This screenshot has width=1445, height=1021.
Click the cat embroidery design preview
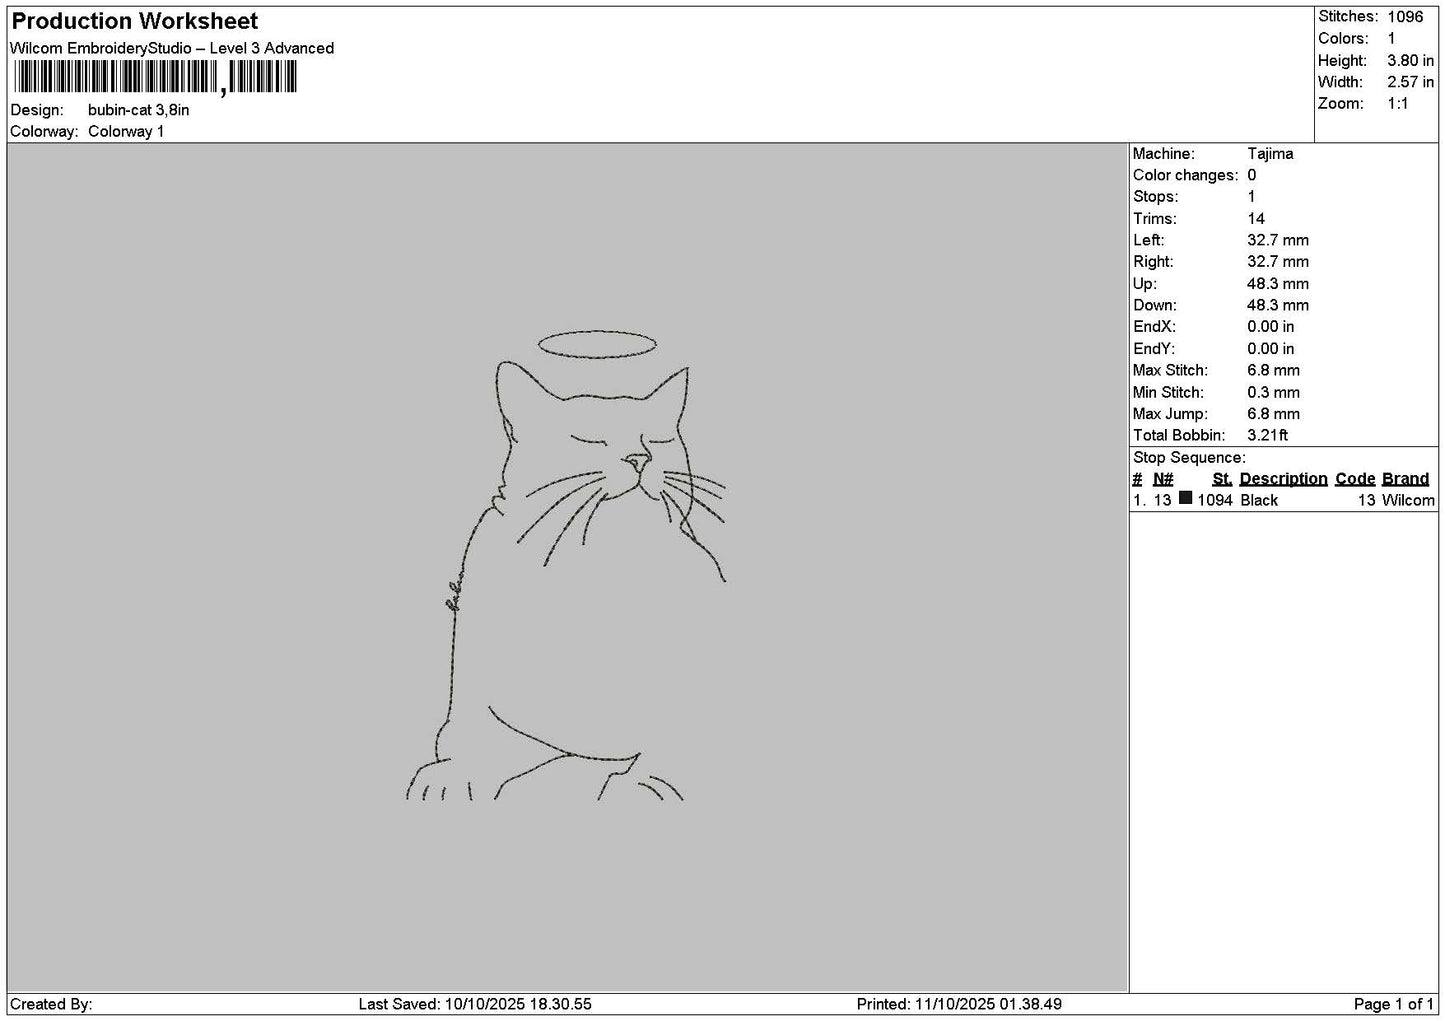pyautogui.click(x=566, y=566)
